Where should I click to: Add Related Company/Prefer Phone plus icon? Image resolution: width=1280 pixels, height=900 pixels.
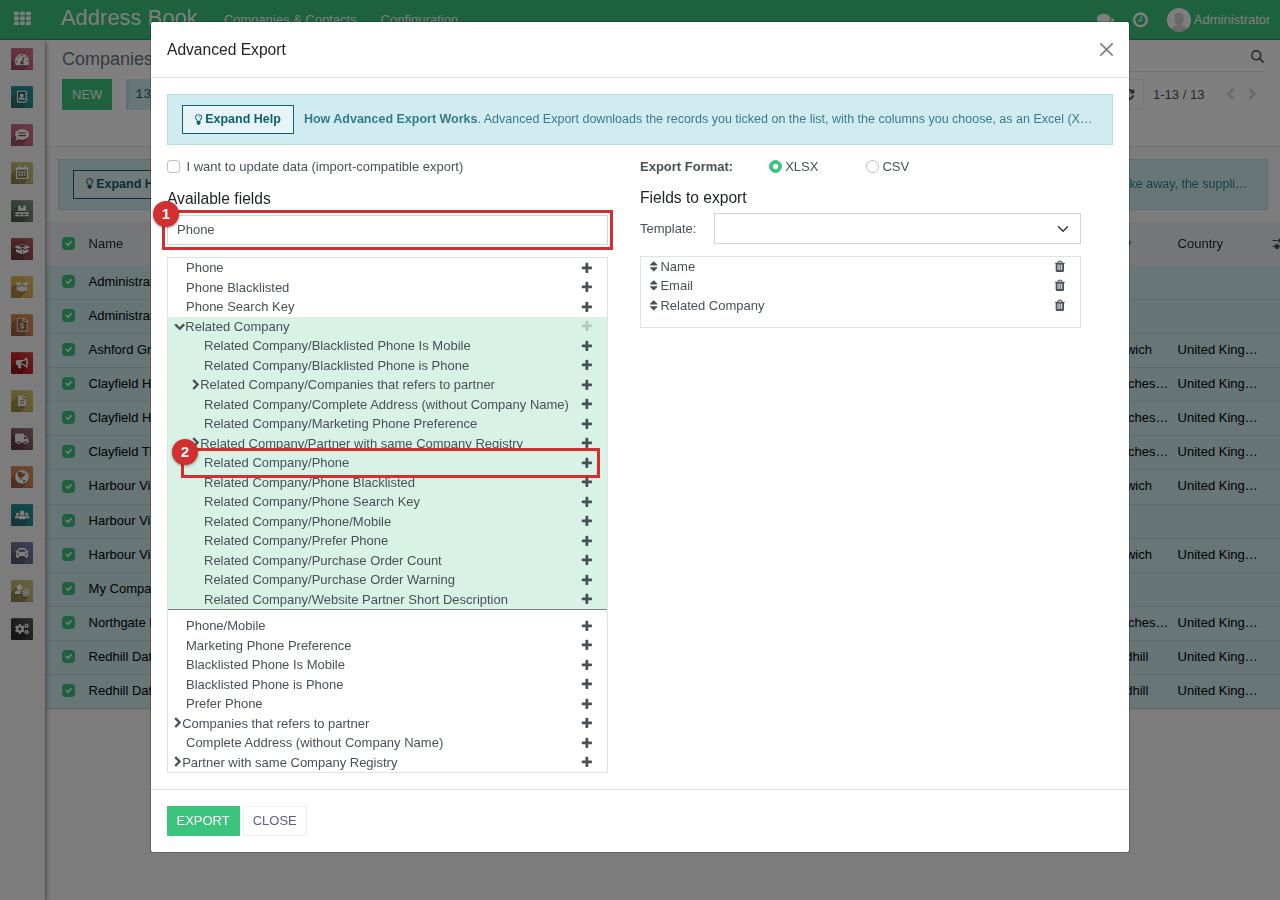(587, 541)
